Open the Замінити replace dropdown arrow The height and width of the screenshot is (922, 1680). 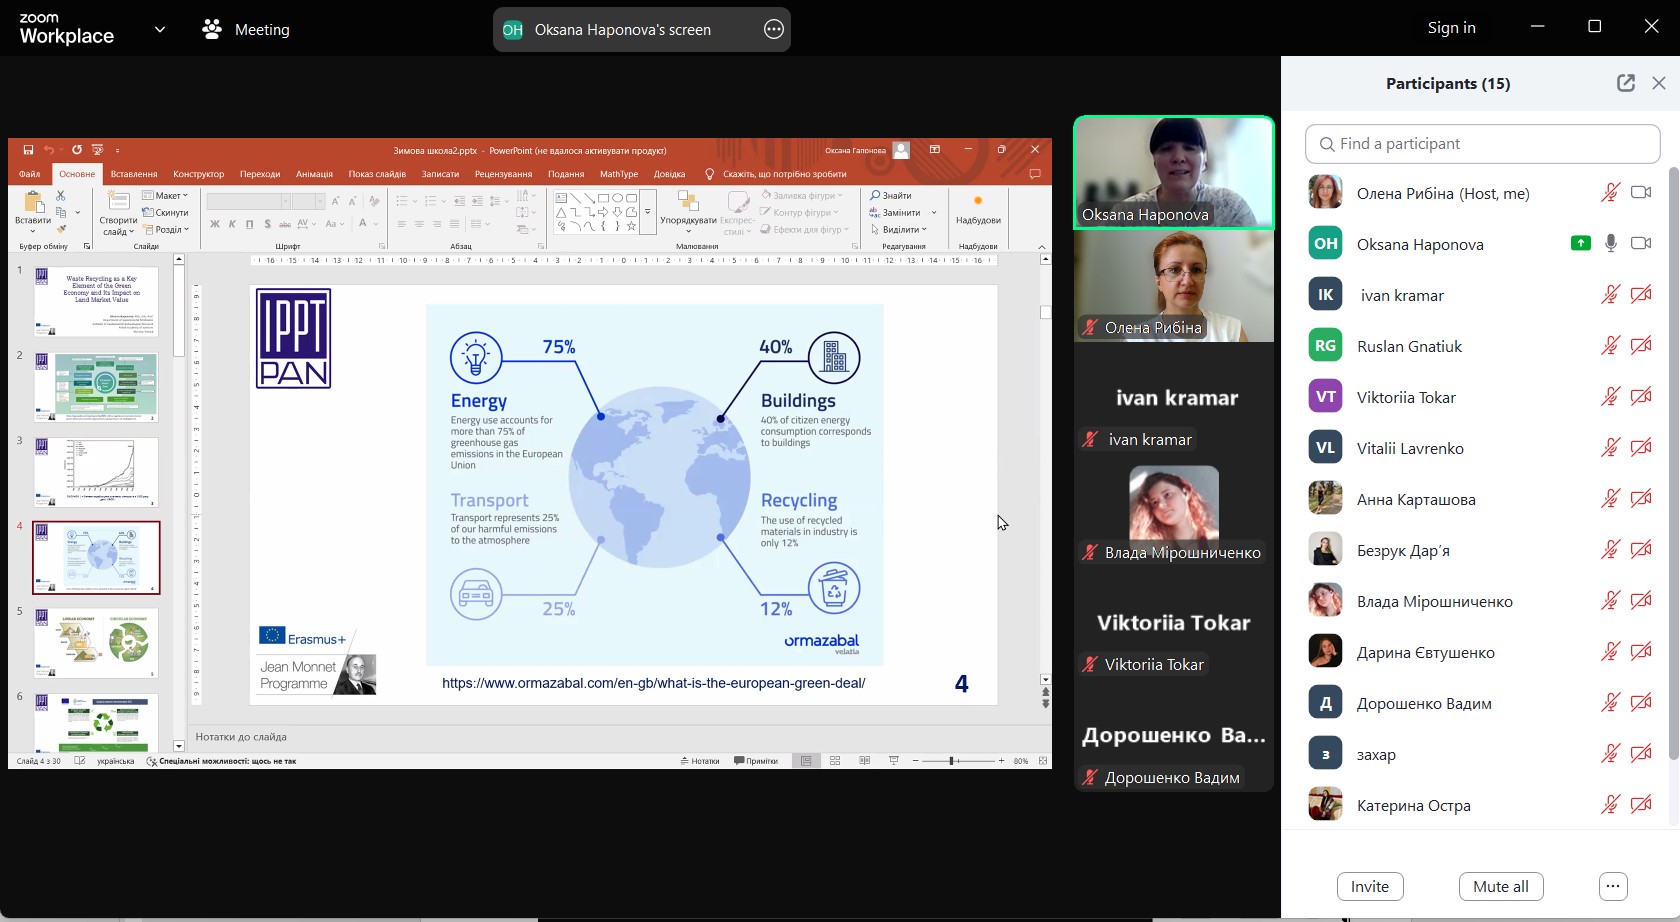tap(934, 213)
